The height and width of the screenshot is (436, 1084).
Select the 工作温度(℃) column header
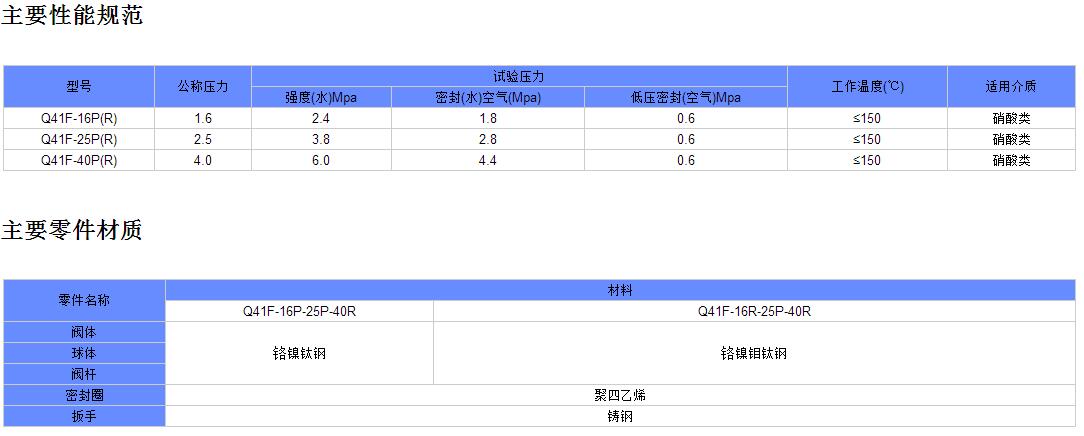click(867, 87)
